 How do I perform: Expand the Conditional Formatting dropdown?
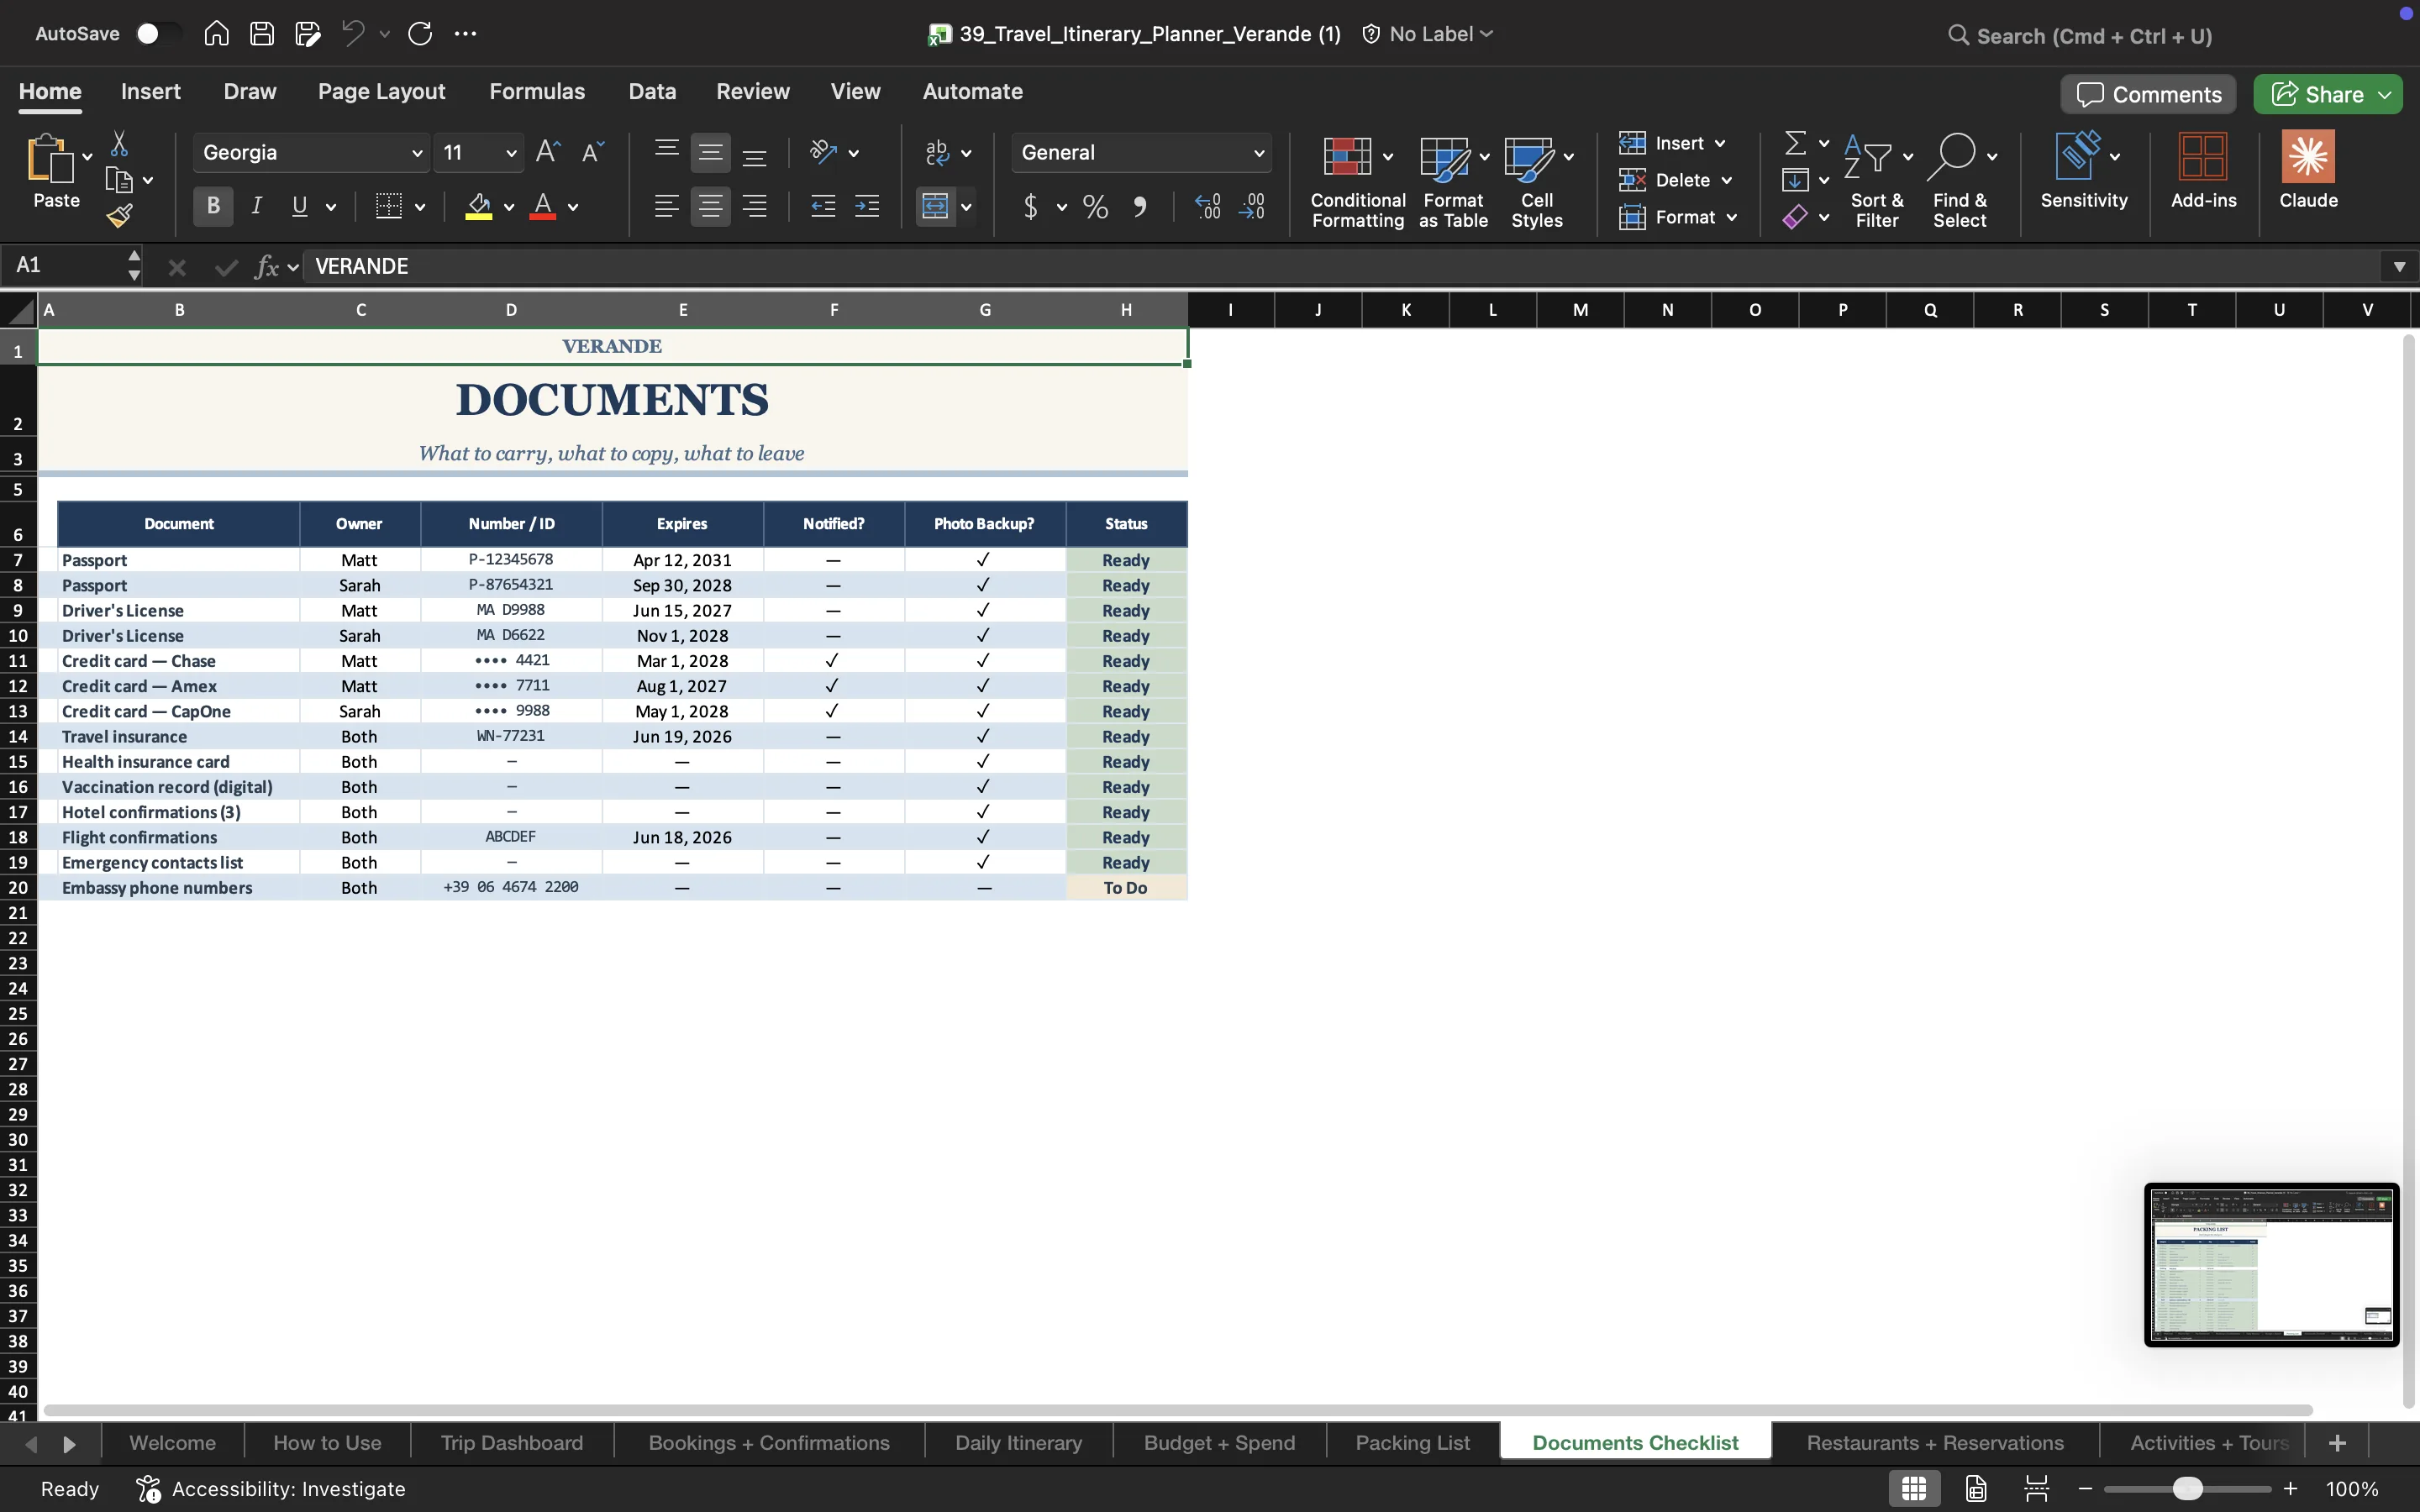point(1388,157)
